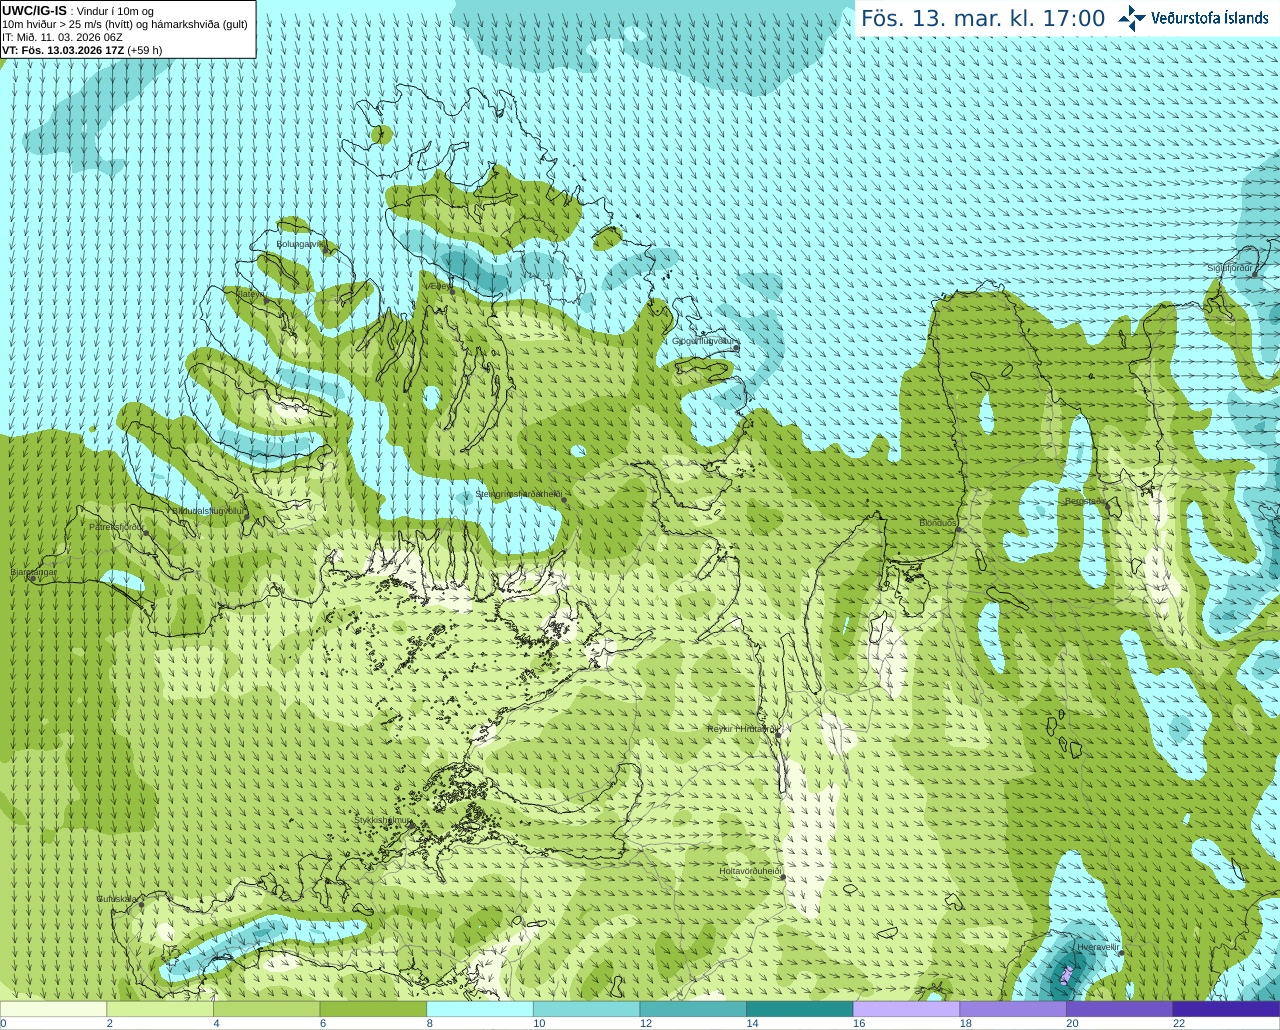Click the Veðurstofa Íslands logo icon

(x=1131, y=18)
